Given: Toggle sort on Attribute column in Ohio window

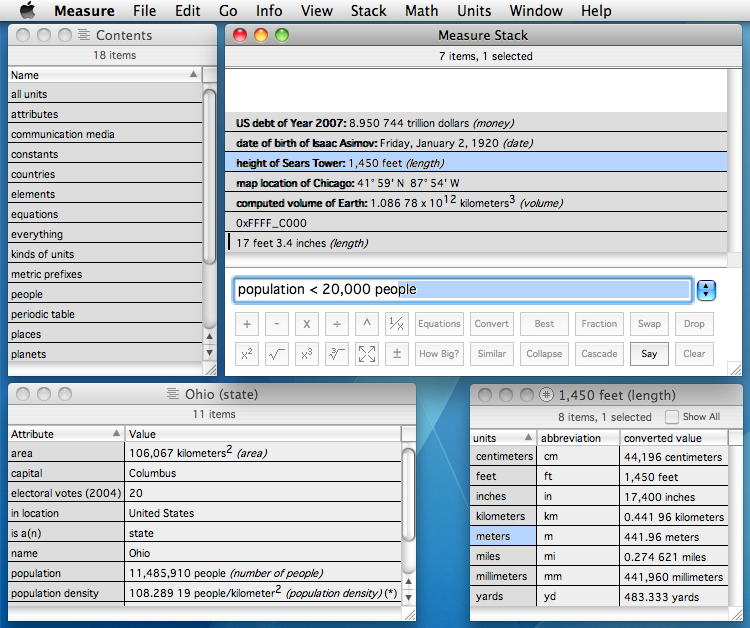Looking at the screenshot, I should coord(116,433).
